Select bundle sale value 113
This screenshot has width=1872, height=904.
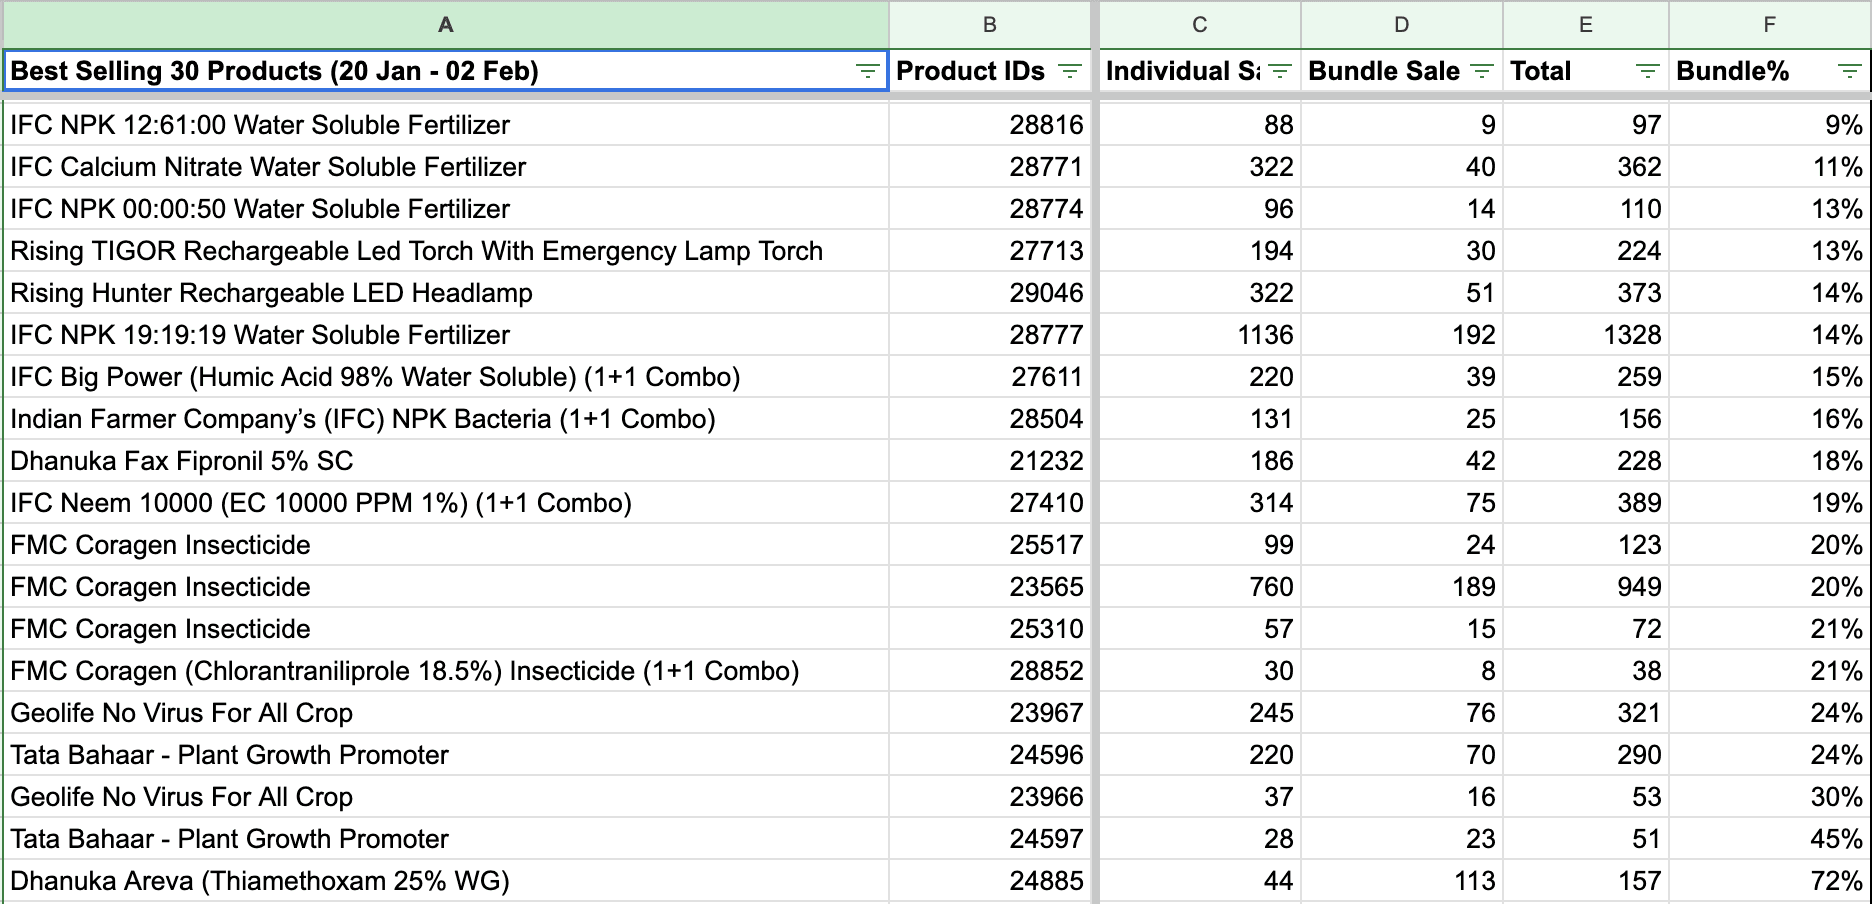[x=1402, y=881]
